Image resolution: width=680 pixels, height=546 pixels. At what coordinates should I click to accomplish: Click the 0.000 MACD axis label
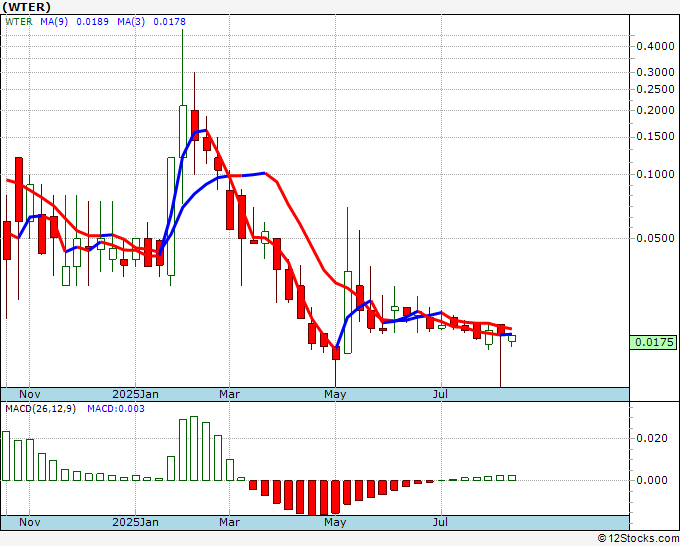click(652, 480)
